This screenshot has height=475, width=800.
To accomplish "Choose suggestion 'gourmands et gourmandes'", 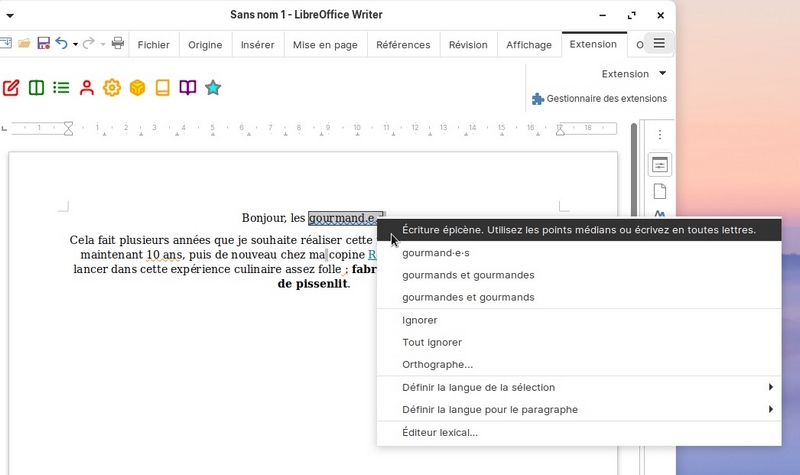I will [x=468, y=275].
